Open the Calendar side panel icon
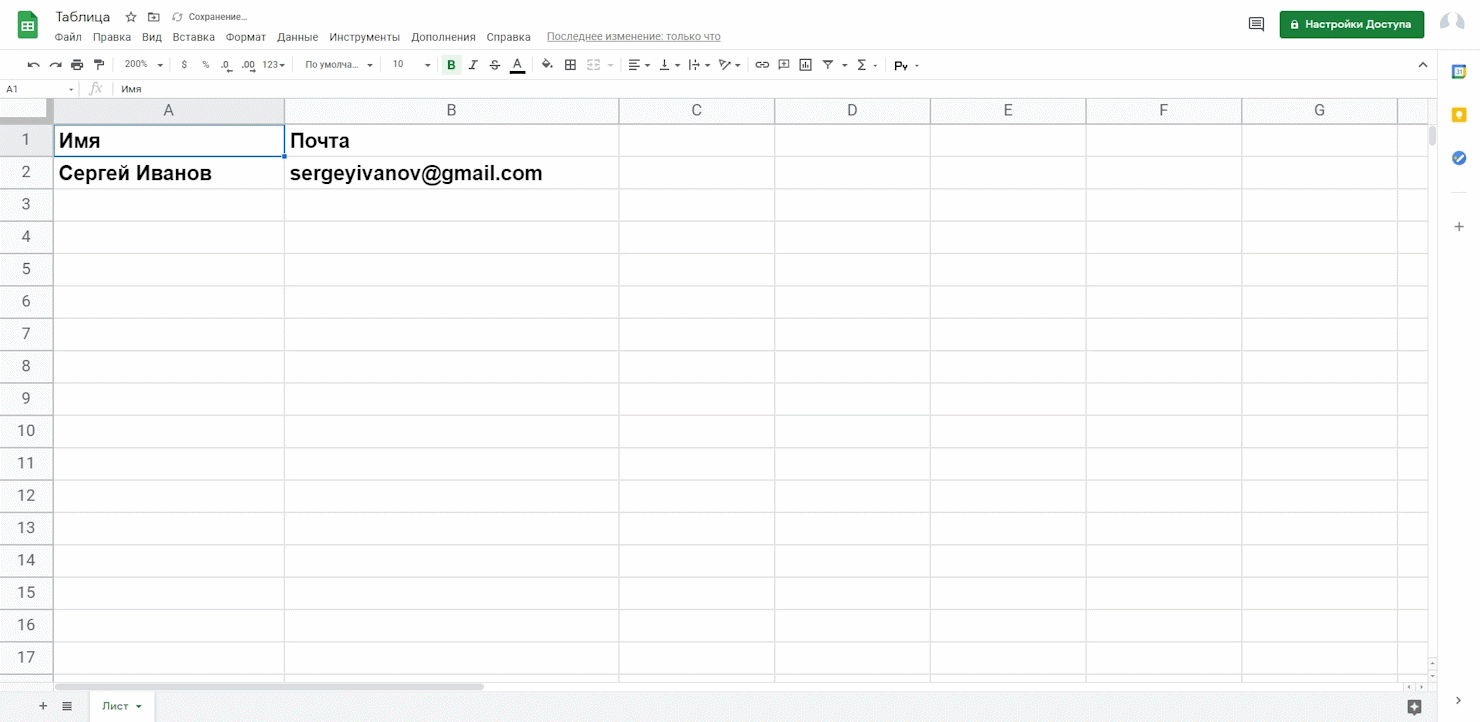Screen dimensions: 1480x722 [x=1459, y=71]
